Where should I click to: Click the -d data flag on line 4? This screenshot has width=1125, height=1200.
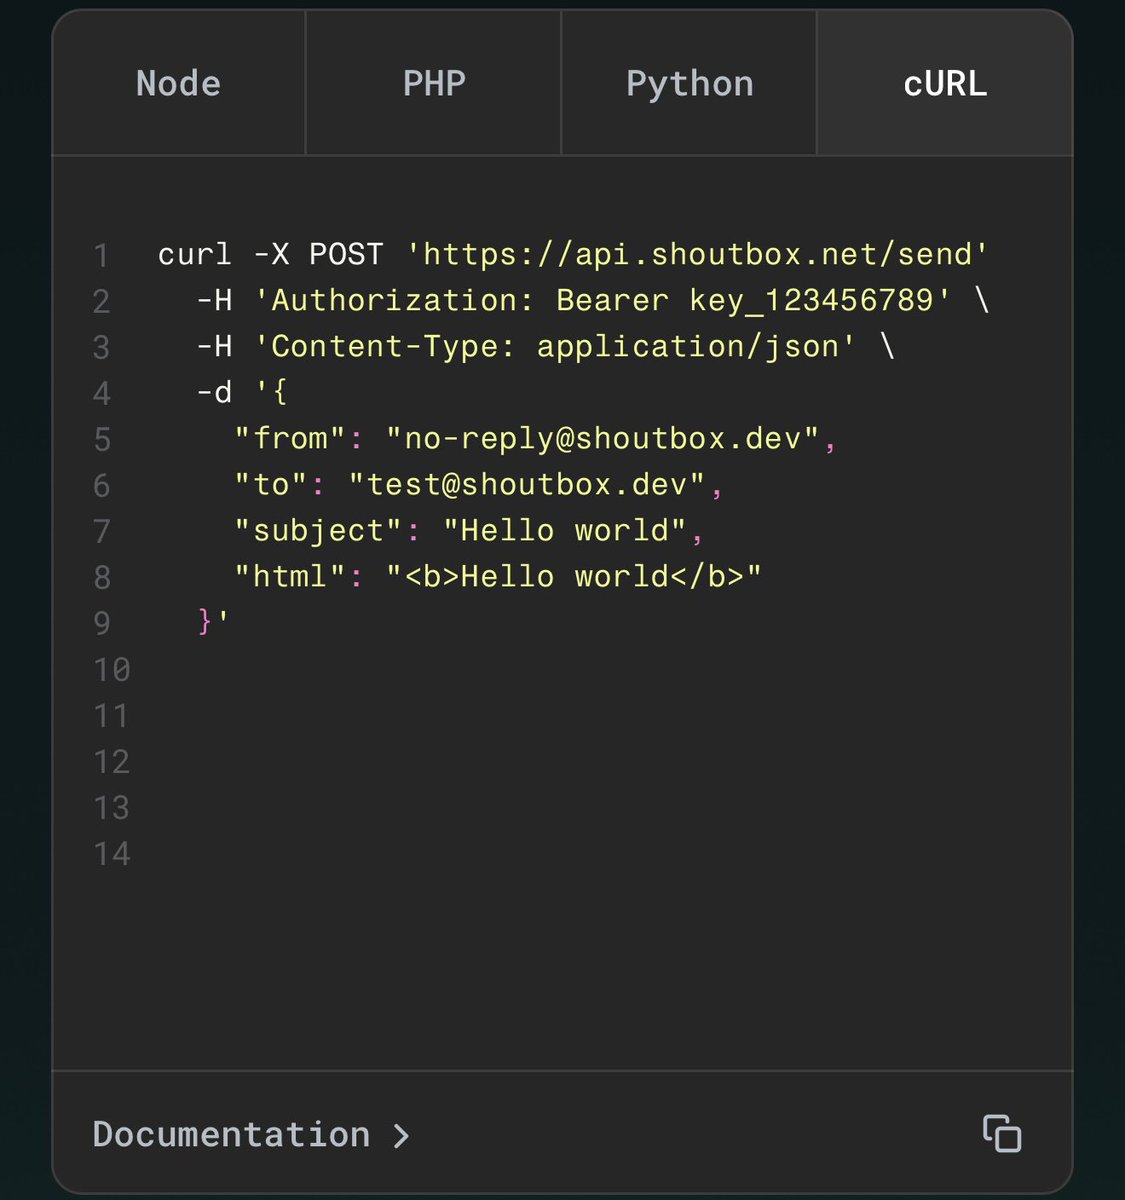[x=214, y=392]
